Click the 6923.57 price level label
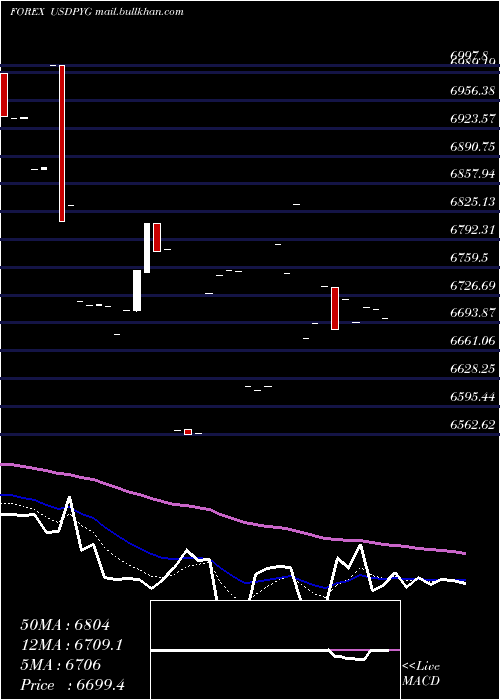This screenshot has height=700, width=500. [x=472, y=119]
